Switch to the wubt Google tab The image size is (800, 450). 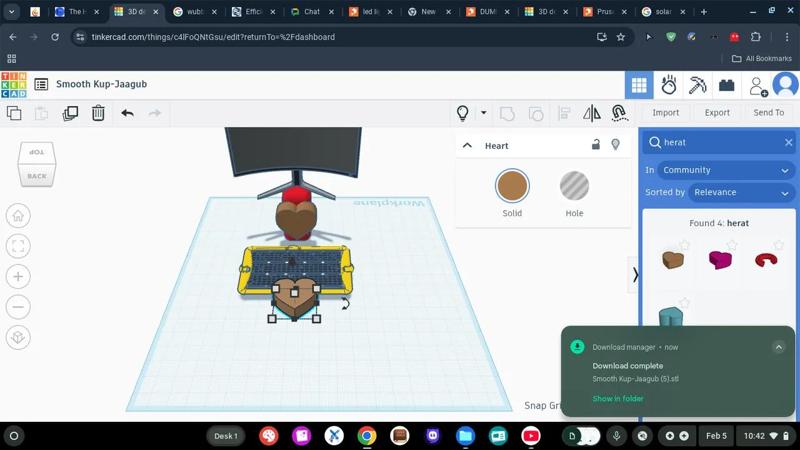pyautogui.click(x=195, y=11)
